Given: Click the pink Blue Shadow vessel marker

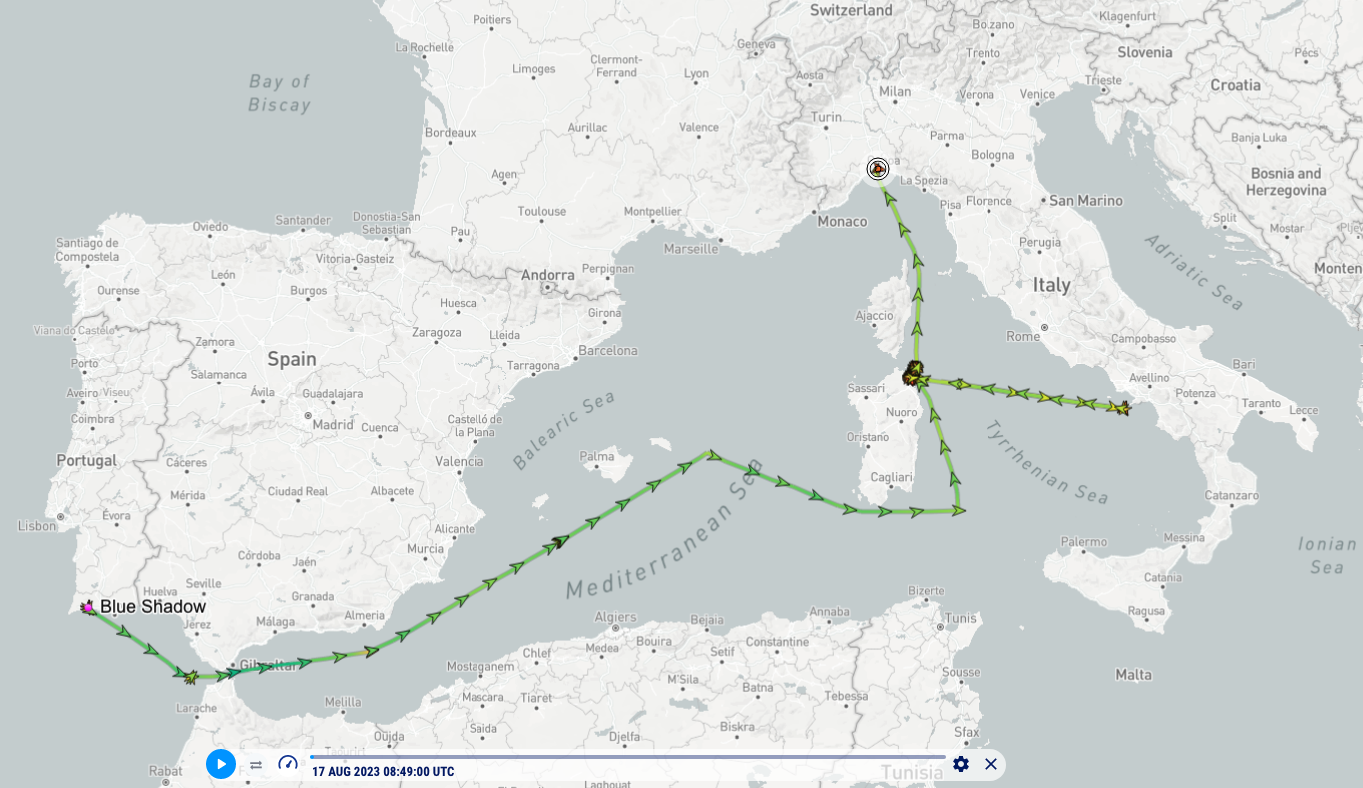Looking at the screenshot, I should [x=88, y=607].
